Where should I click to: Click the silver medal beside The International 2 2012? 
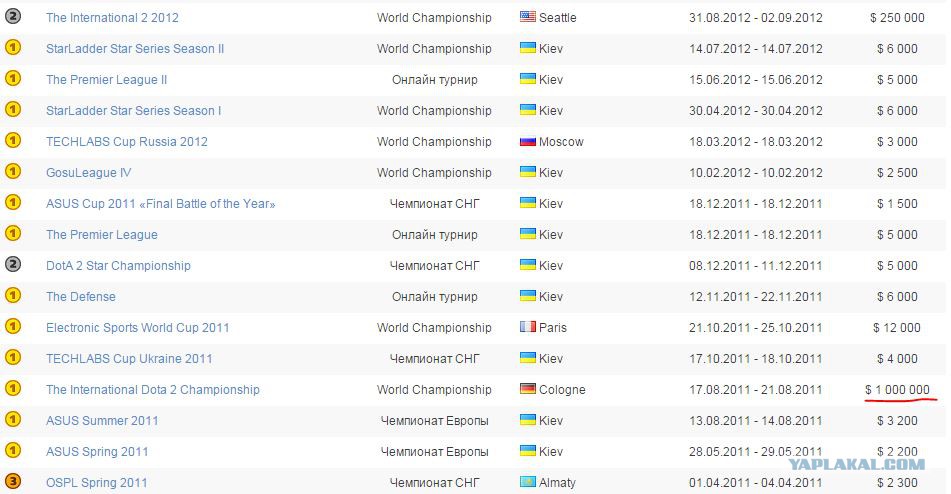pos(13,17)
